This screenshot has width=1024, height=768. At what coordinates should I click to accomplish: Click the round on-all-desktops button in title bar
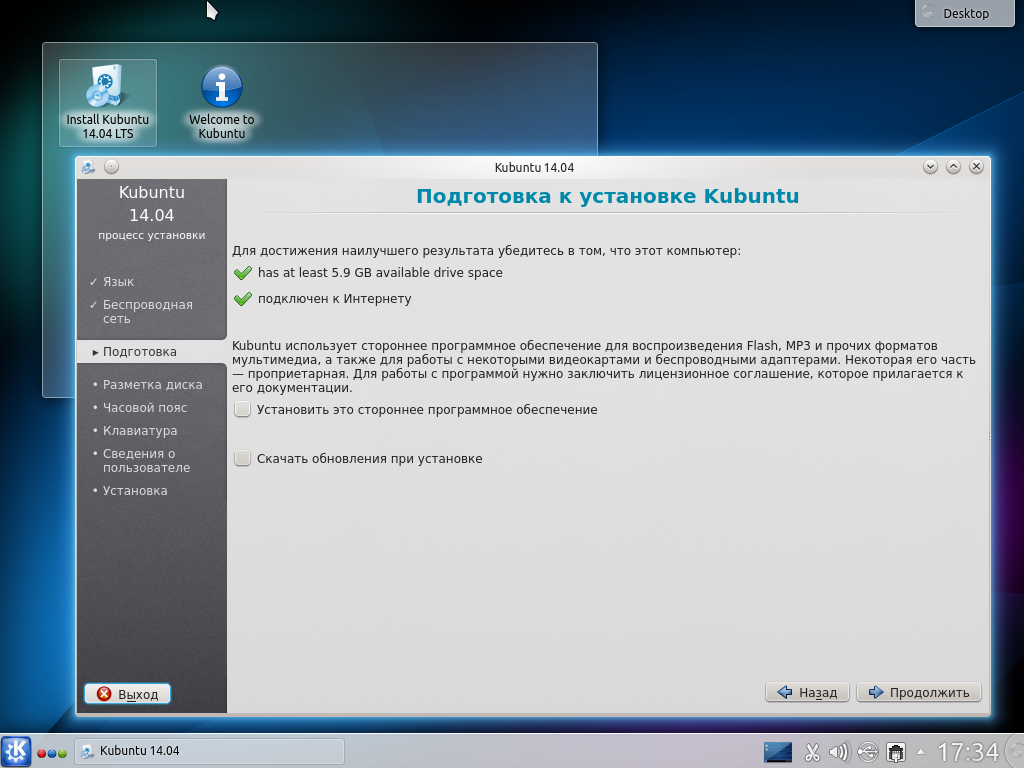(112, 167)
